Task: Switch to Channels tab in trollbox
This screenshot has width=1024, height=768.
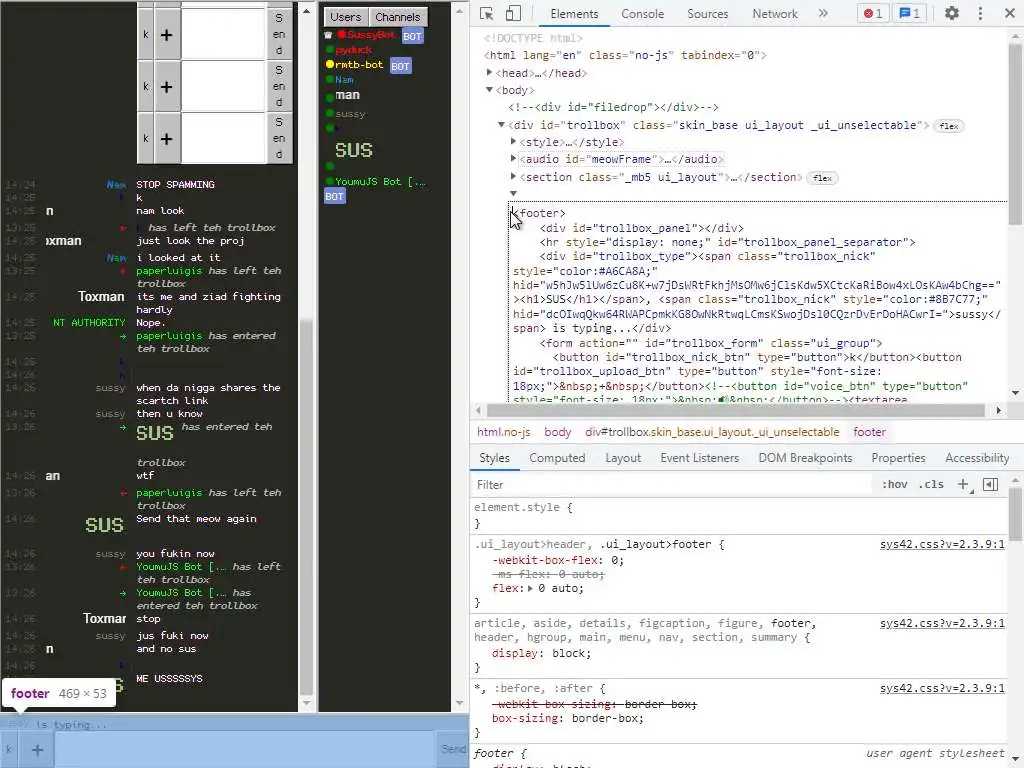Action: [397, 17]
